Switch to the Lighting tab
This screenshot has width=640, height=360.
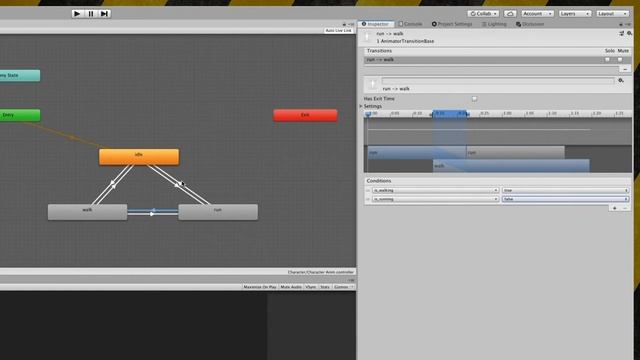[x=494, y=24]
